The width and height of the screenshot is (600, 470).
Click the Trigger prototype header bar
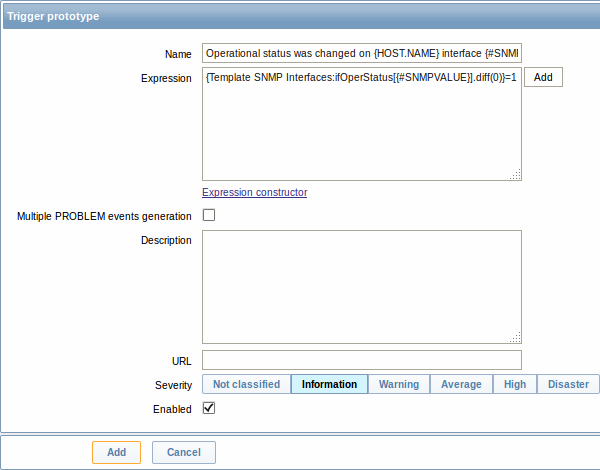[302, 16]
